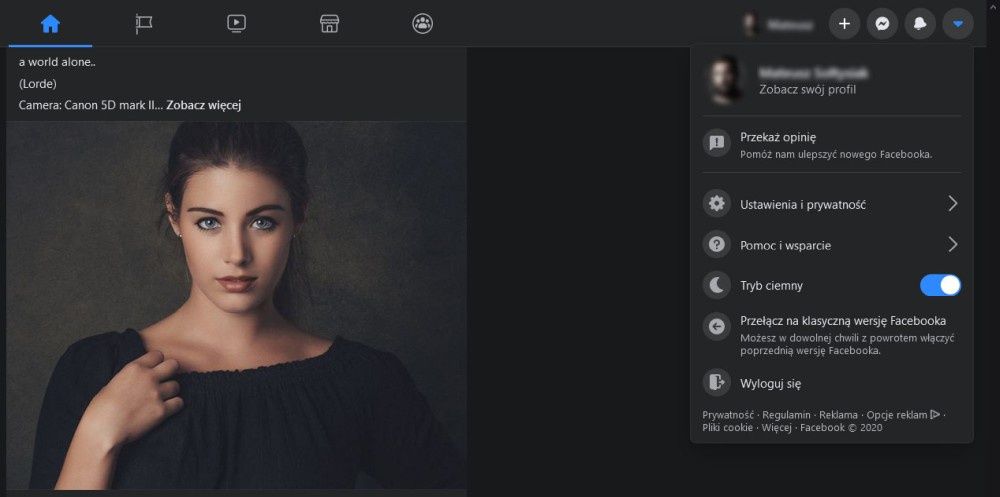
Task: Expand the post with Zobacz więcej
Action: pos(203,105)
